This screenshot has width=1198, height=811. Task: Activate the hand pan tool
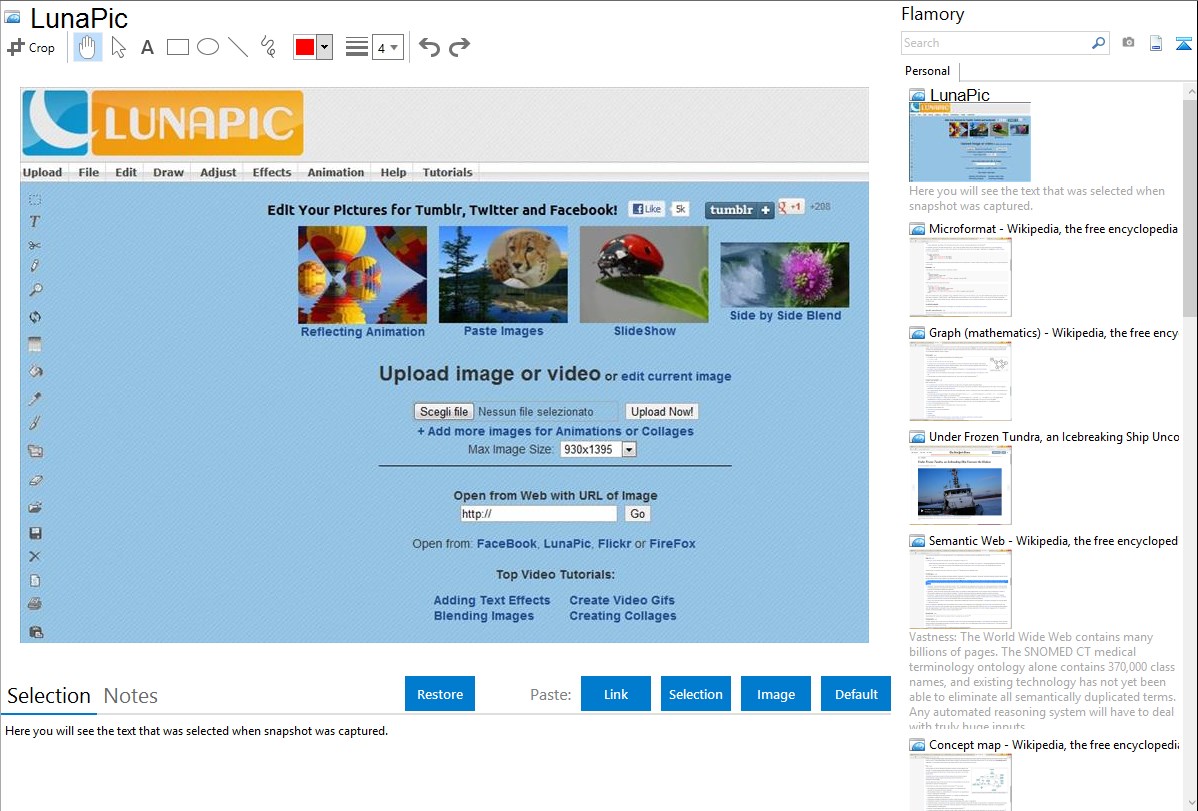pos(87,47)
